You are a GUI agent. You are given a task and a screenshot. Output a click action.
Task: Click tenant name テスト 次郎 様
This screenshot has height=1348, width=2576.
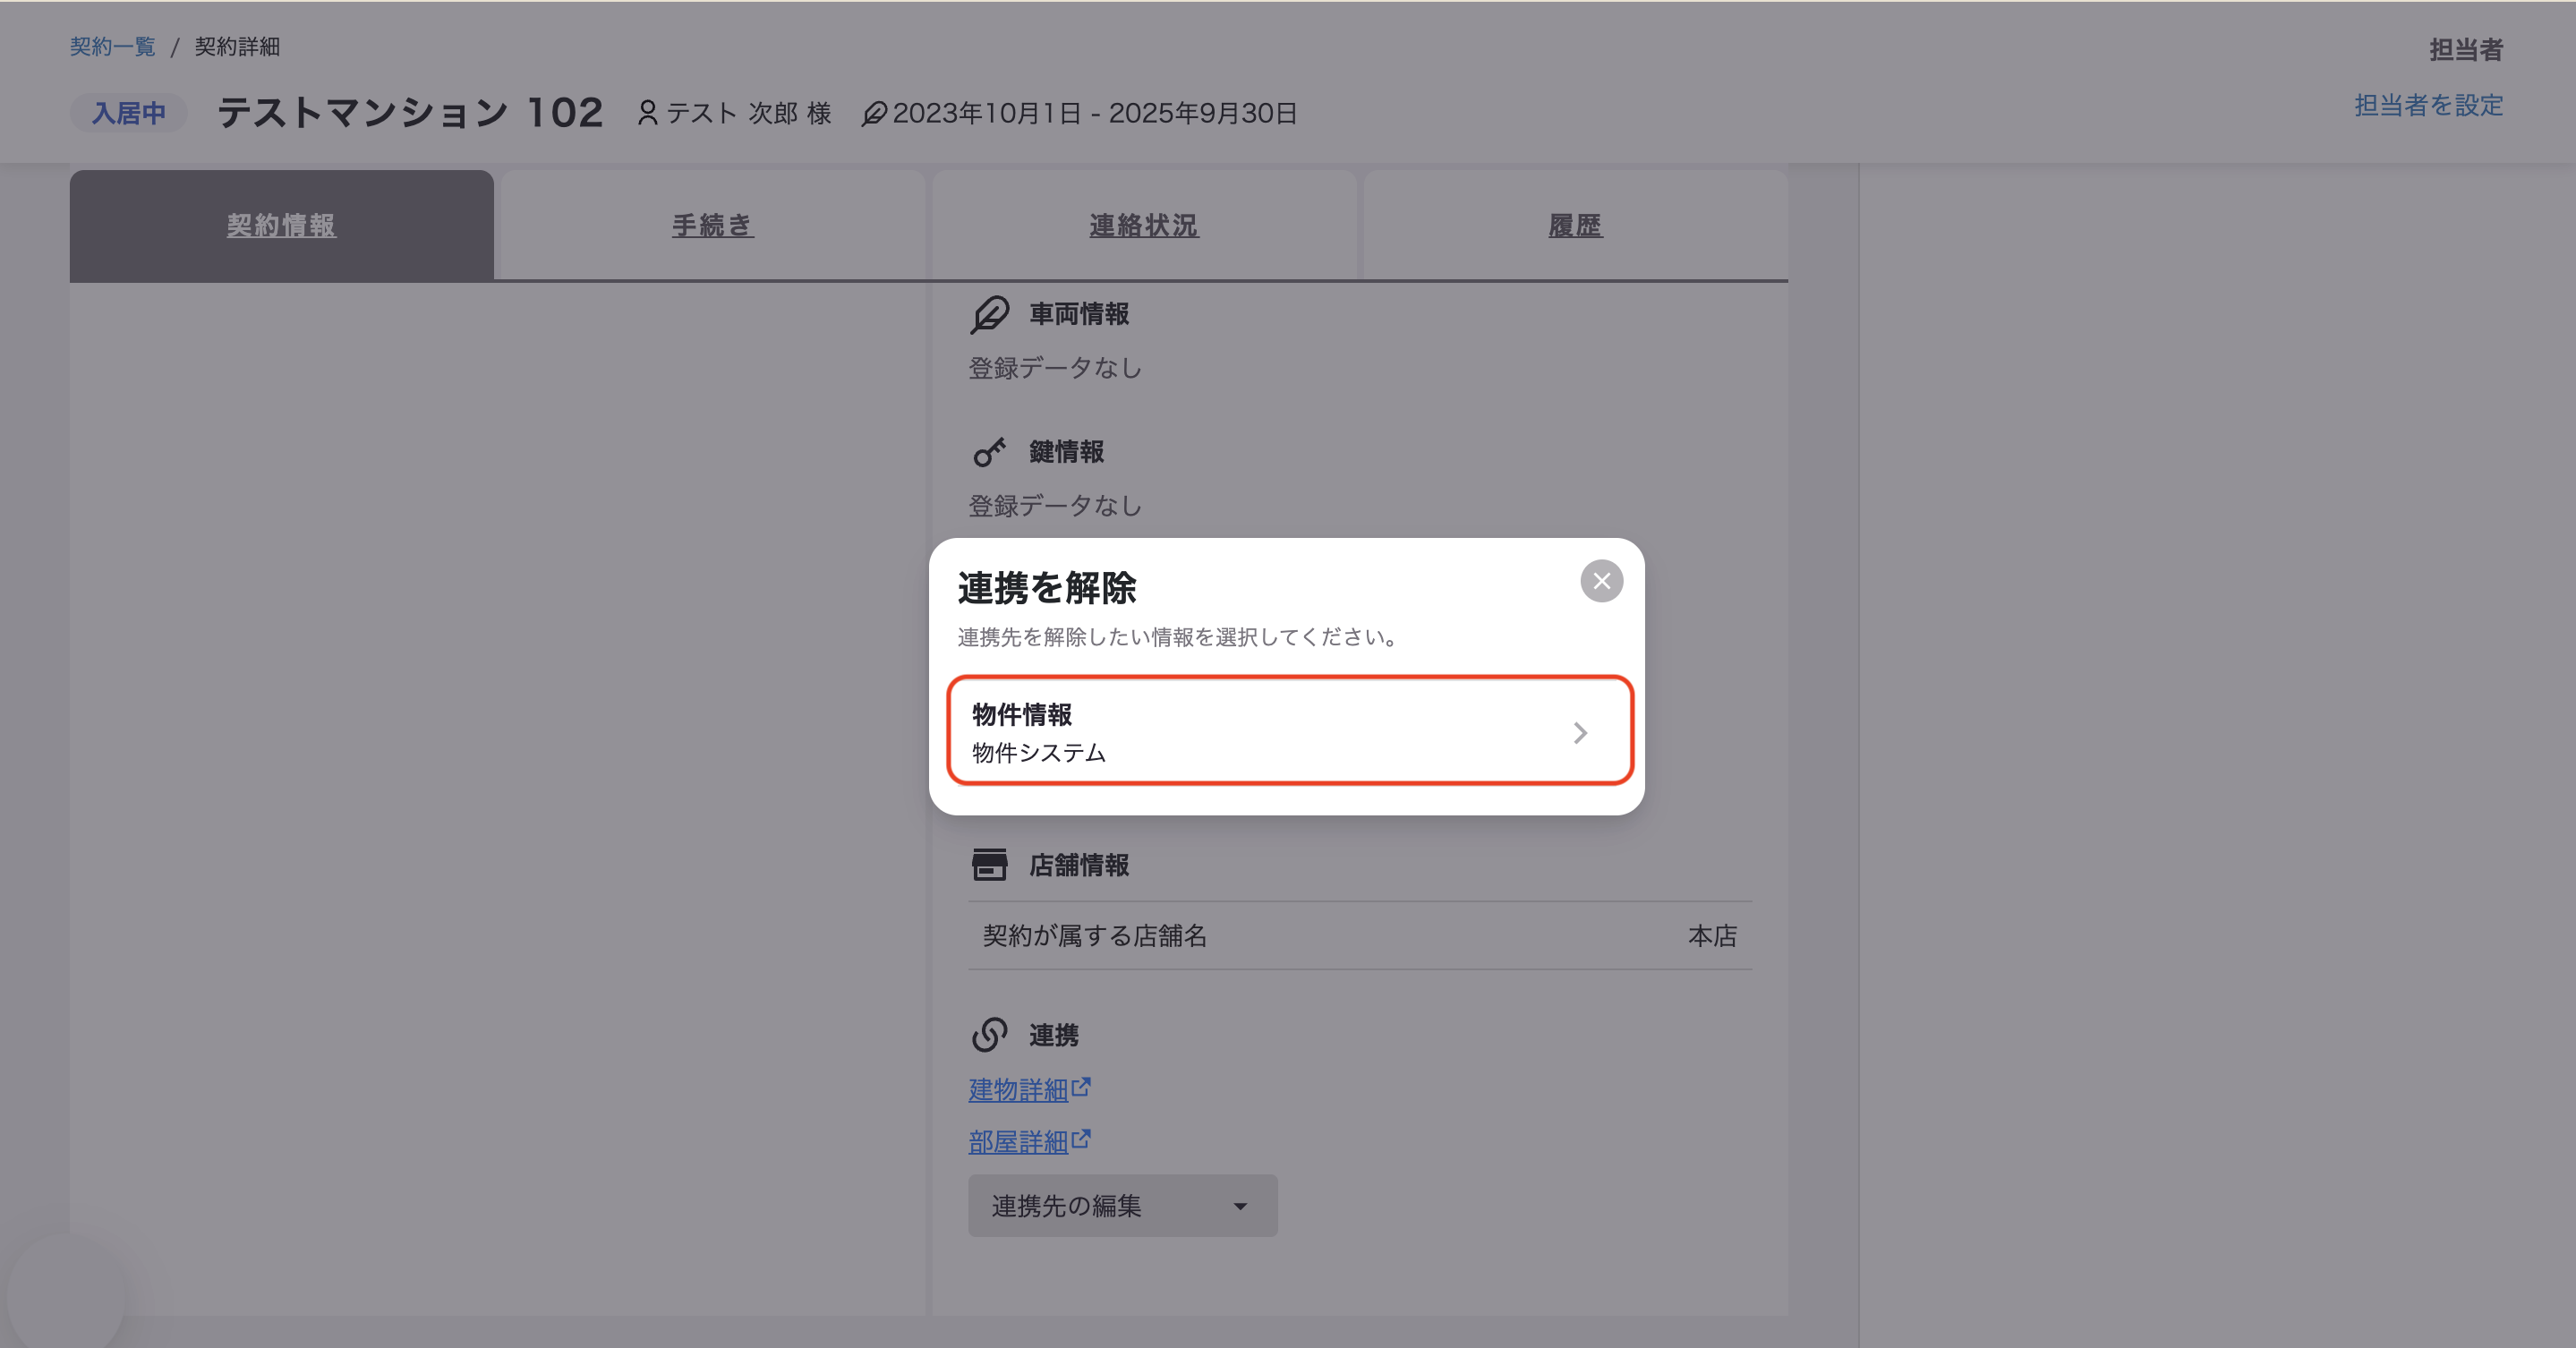(749, 113)
